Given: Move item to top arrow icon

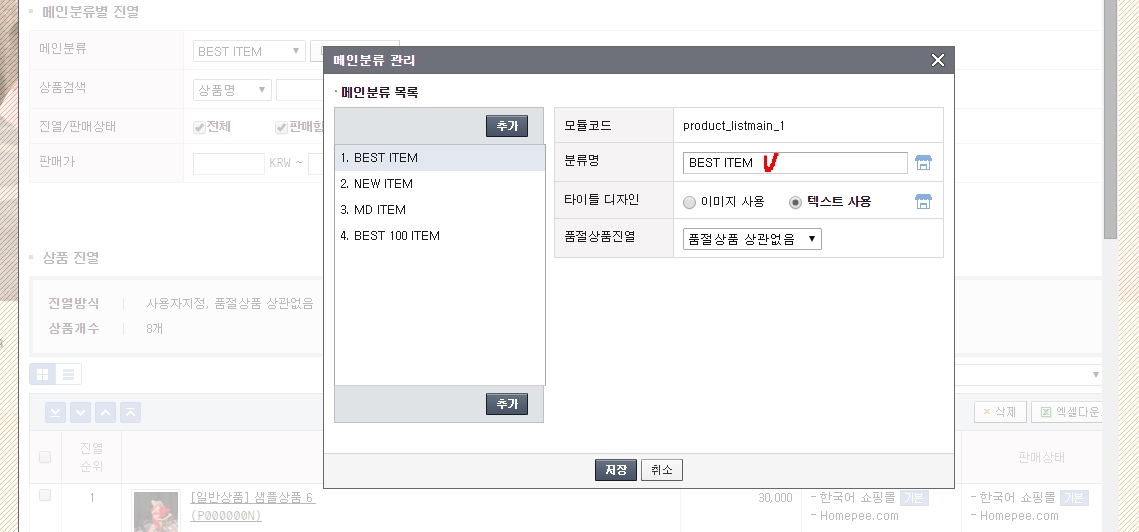Looking at the screenshot, I should click(130, 412).
